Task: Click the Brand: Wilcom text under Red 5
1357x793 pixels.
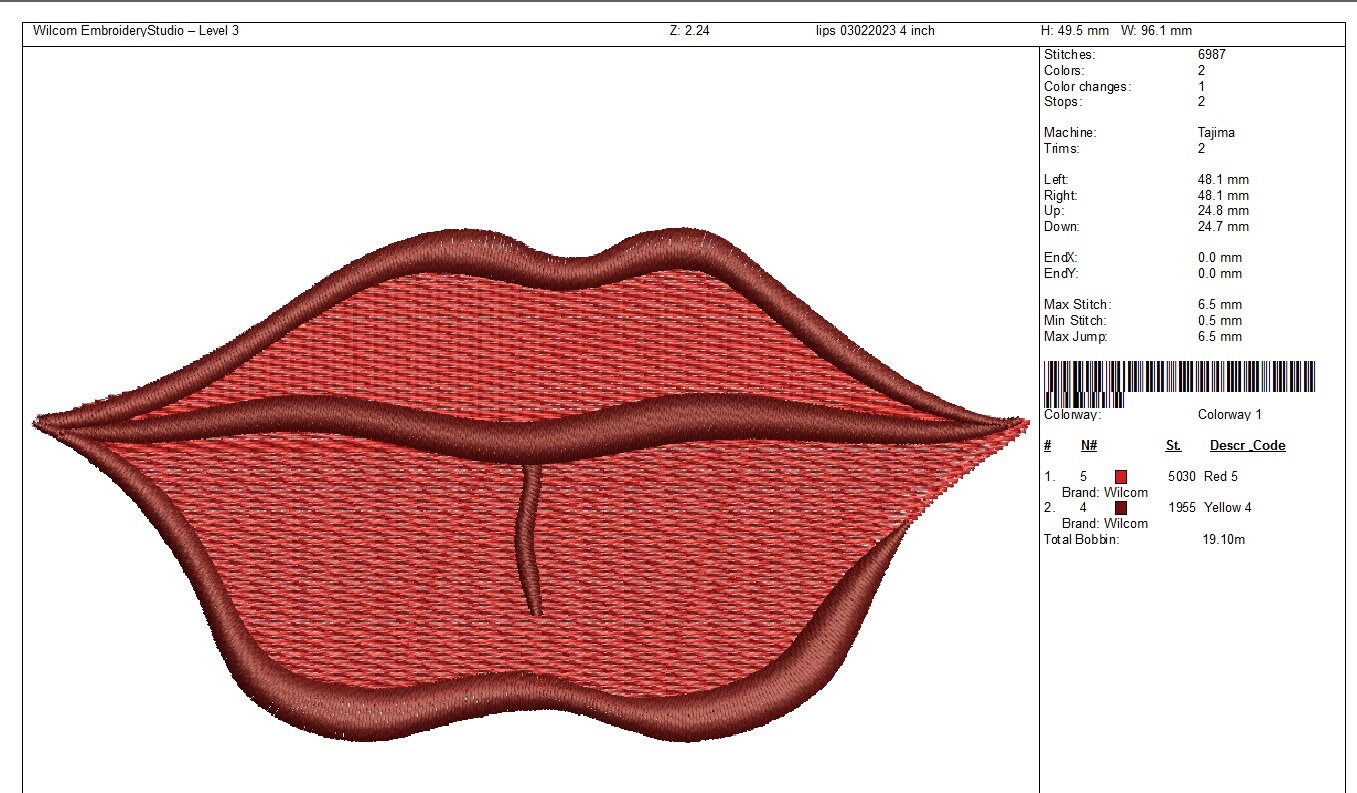Action: [x=1107, y=492]
